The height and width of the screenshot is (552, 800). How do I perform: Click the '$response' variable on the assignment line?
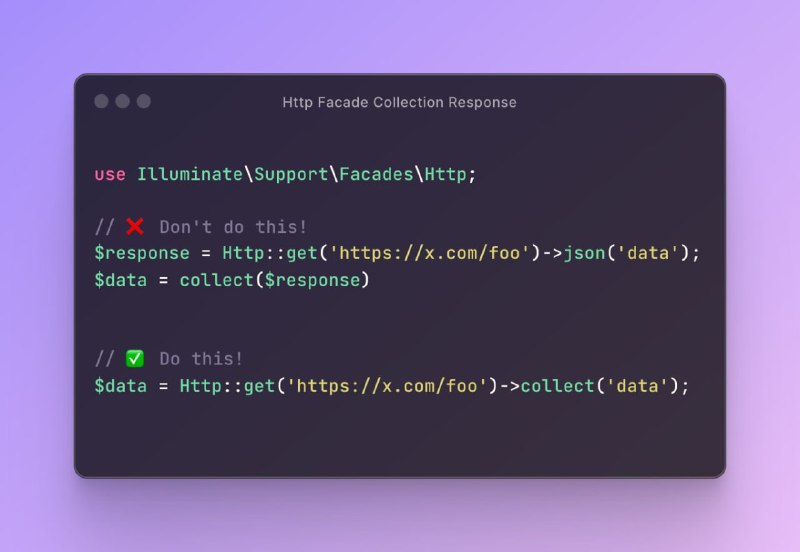click(142, 254)
